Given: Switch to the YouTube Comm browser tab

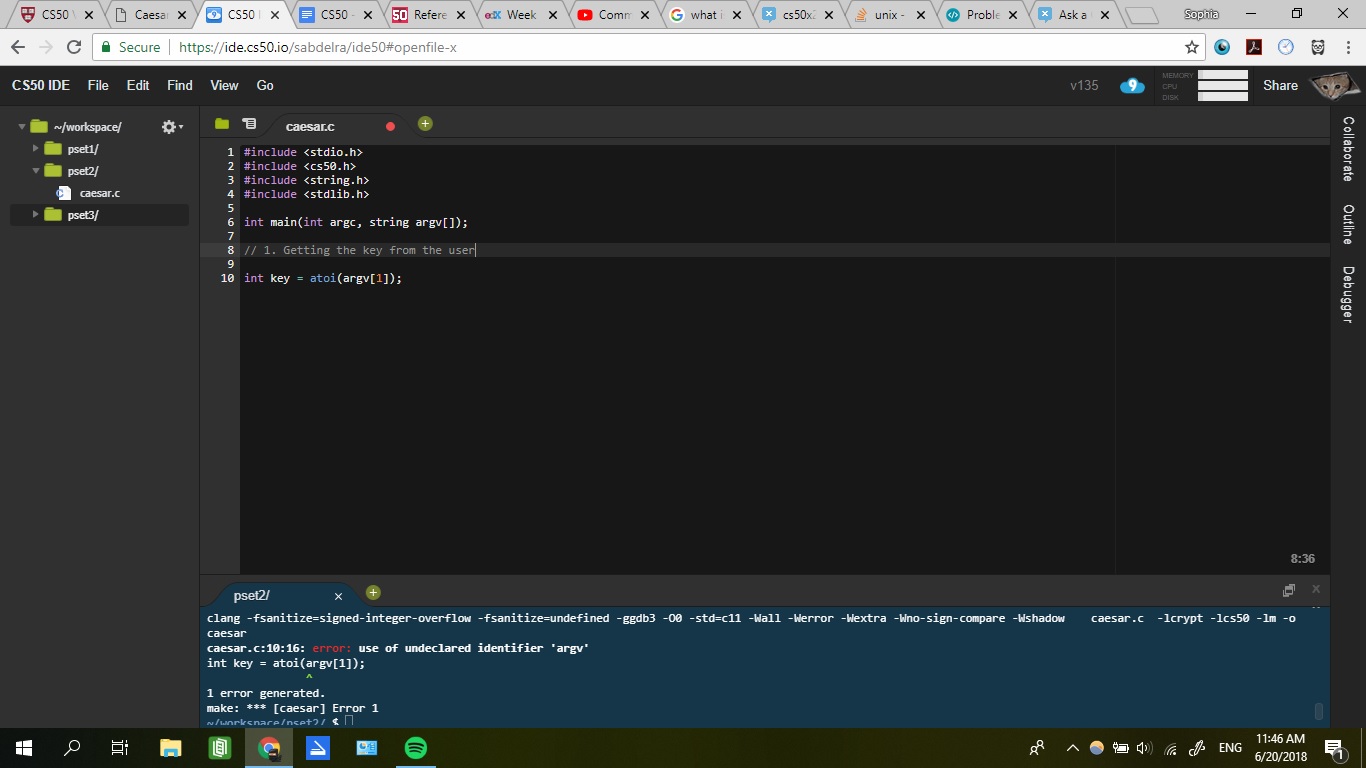Looking at the screenshot, I should point(612,15).
